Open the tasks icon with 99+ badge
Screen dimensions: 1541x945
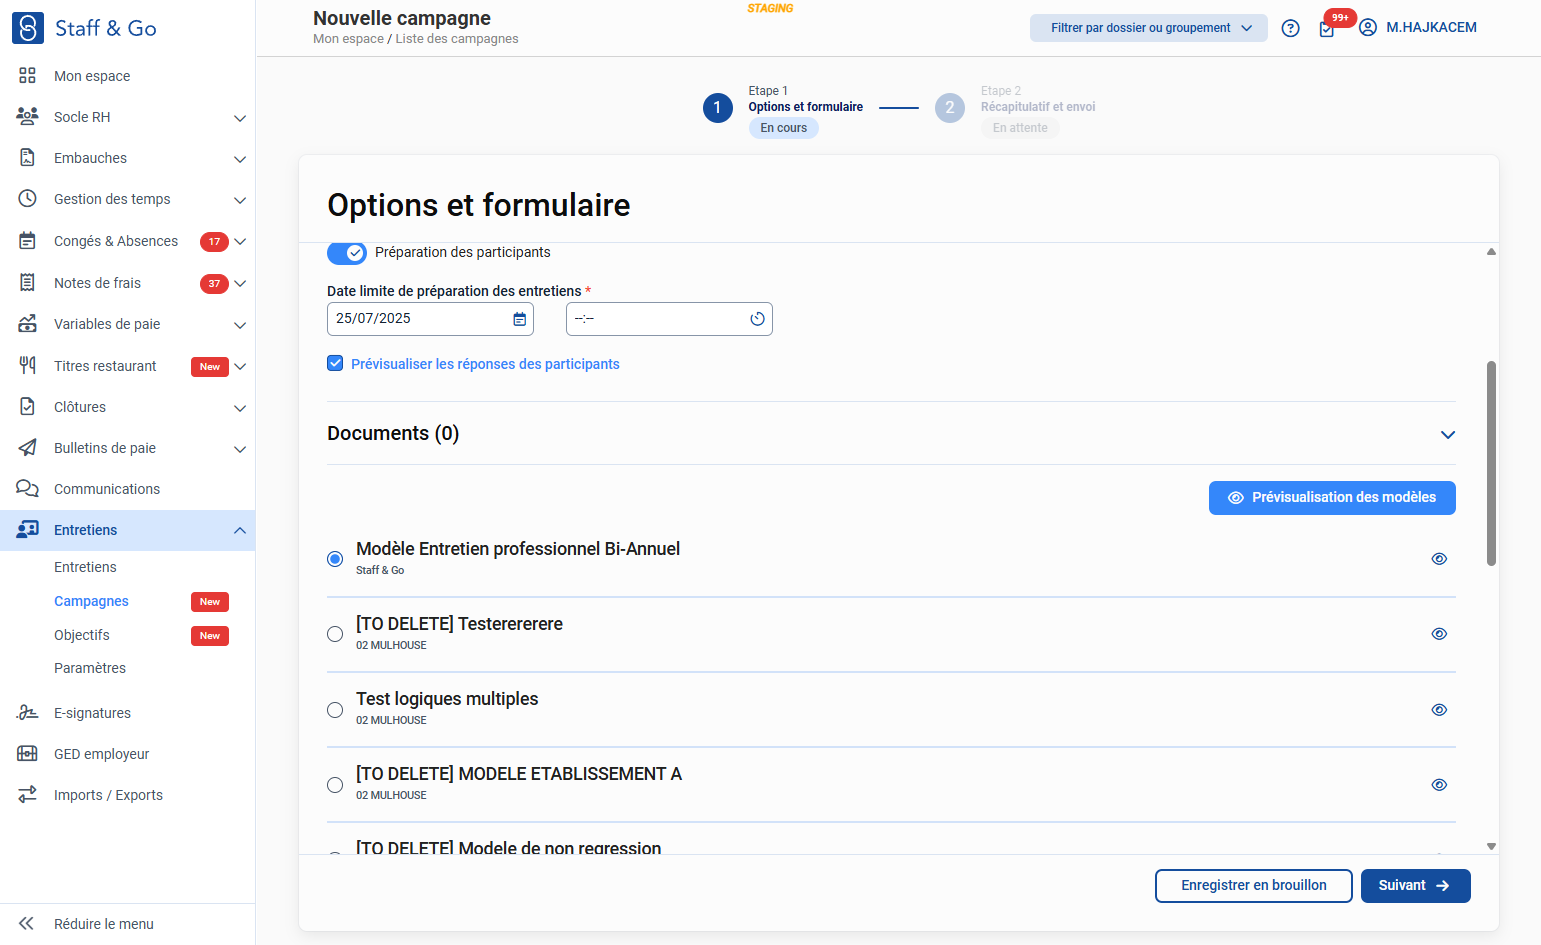[x=1328, y=28]
